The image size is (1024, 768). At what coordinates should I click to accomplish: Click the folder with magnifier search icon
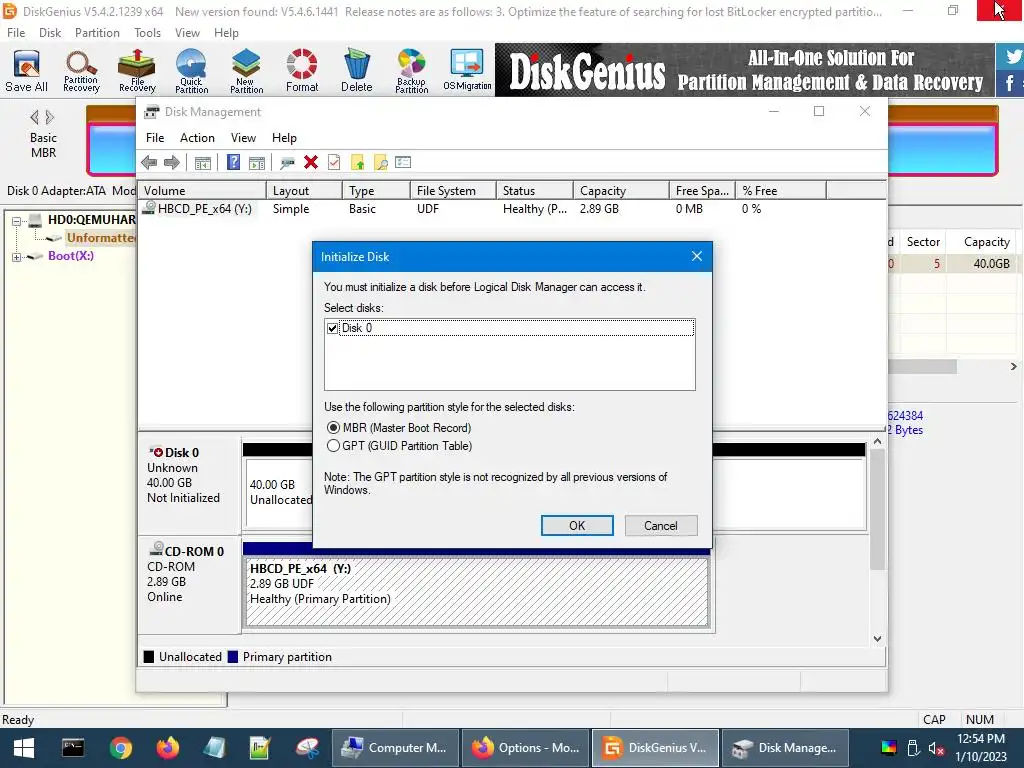(x=380, y=163)
